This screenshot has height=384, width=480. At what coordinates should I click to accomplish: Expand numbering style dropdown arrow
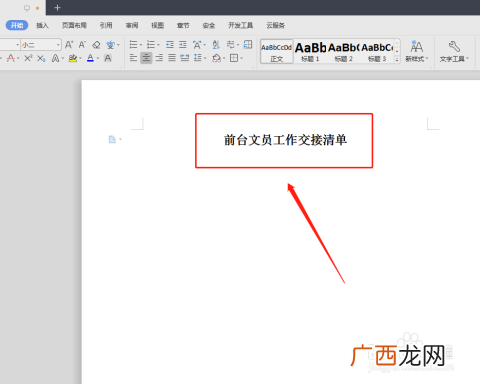[158, 45]
